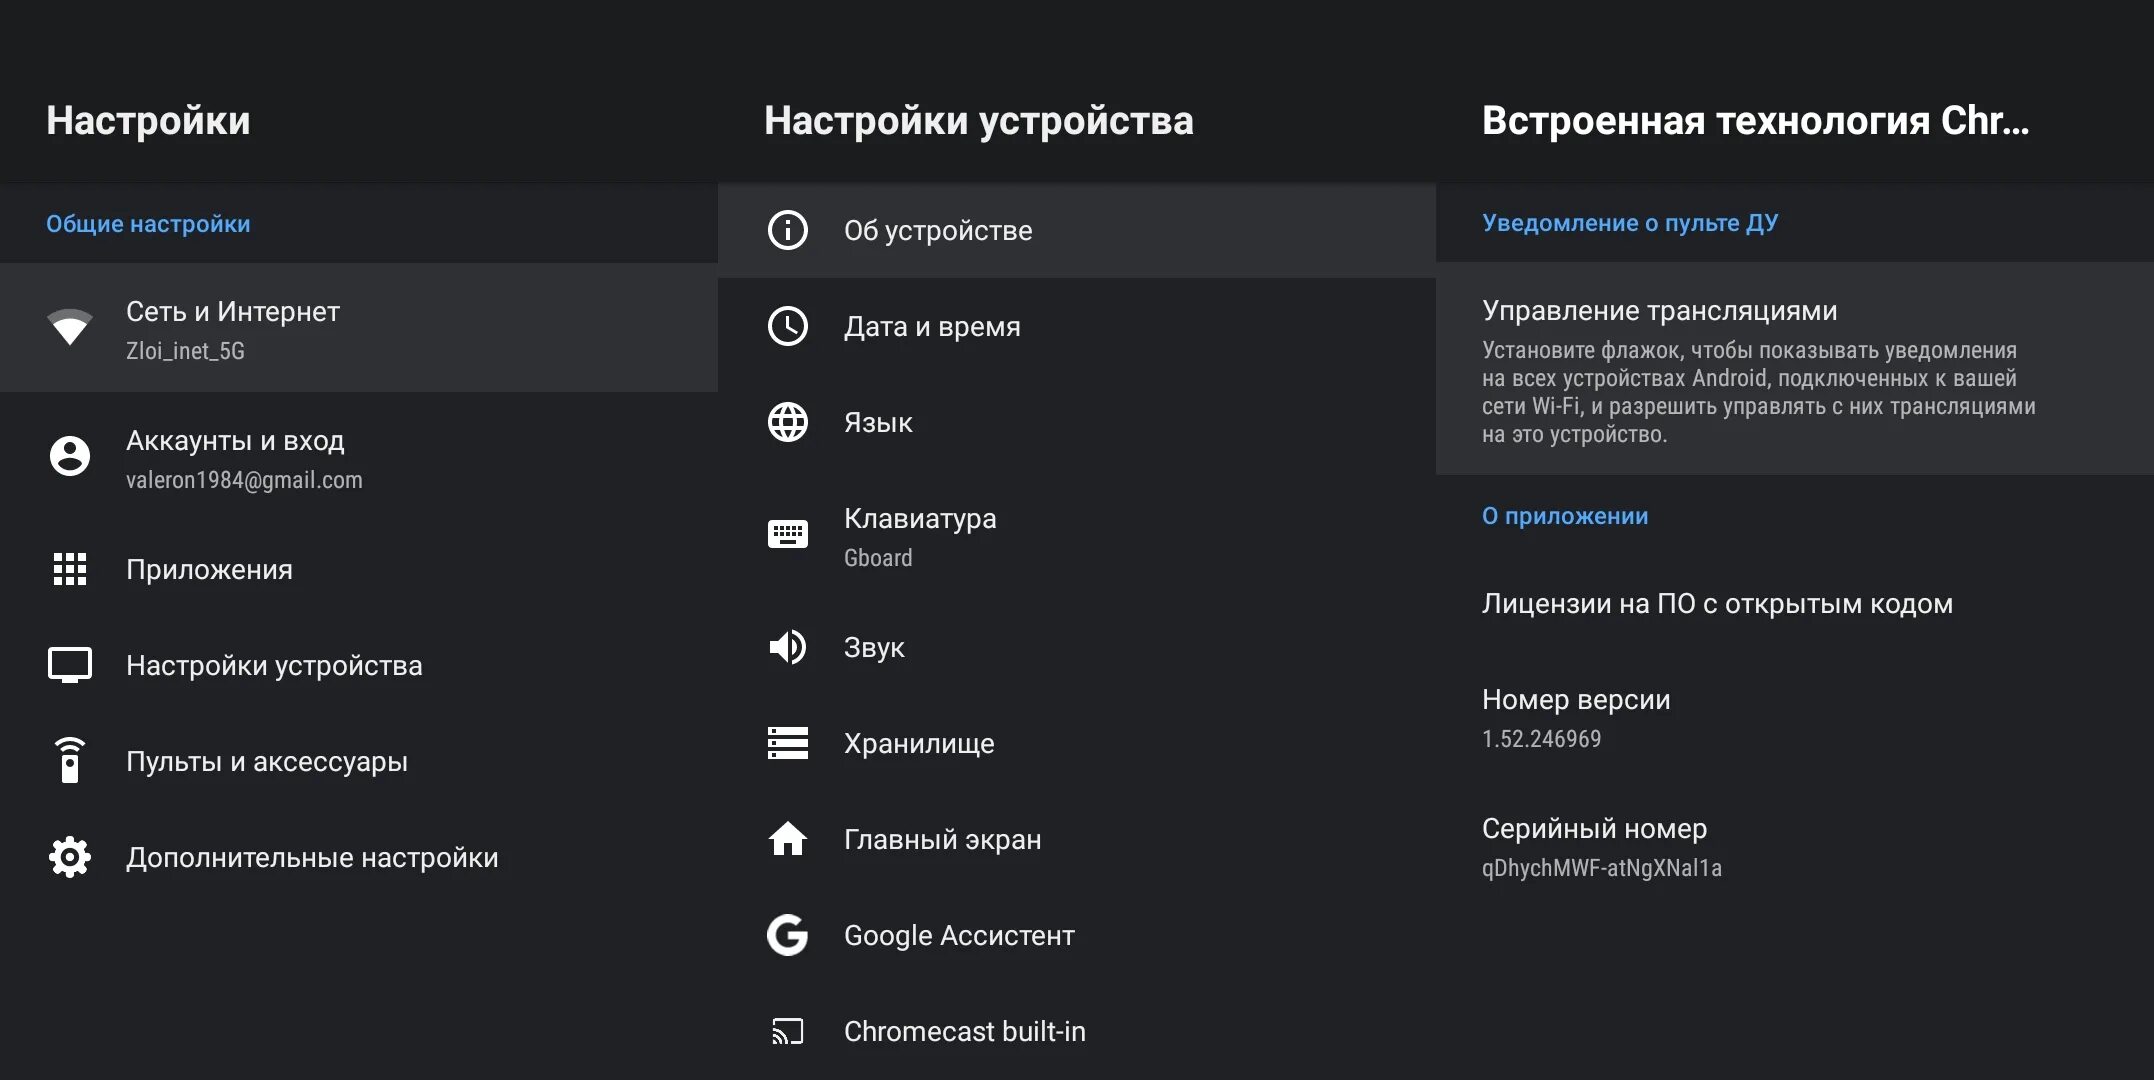Click the storage icon beside Хранилище
2154x1080 pixels.
tap(788, 743)
